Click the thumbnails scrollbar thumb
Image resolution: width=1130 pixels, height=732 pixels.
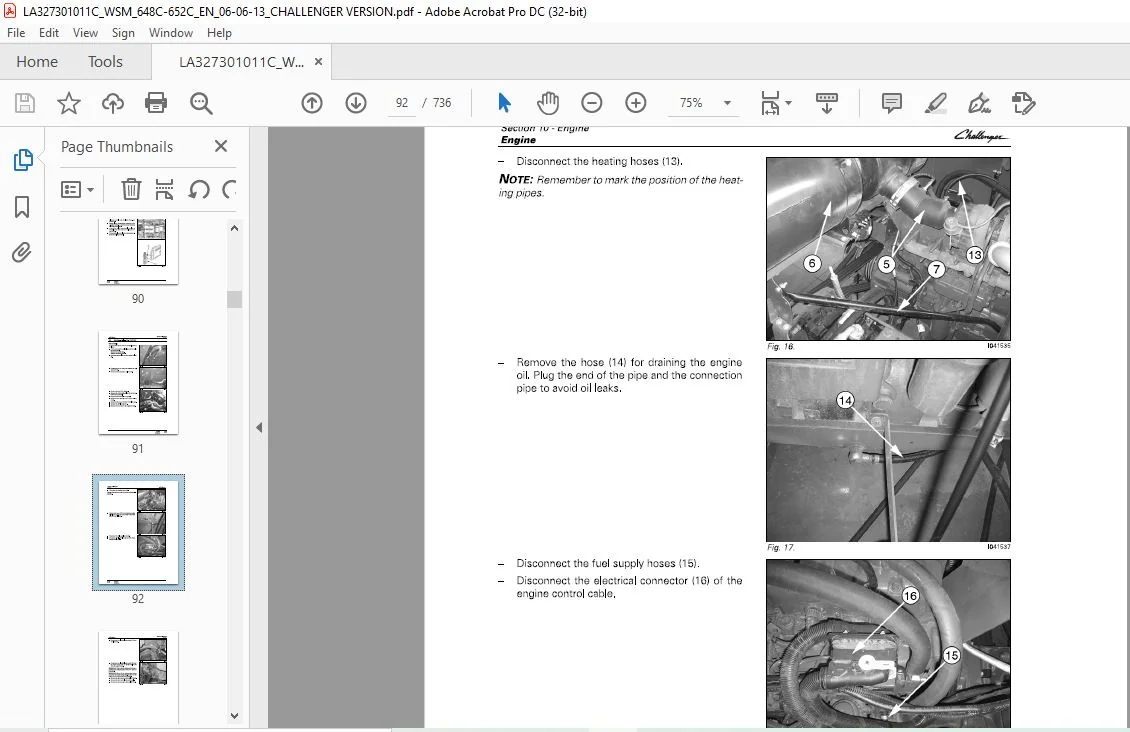point(234,299)
